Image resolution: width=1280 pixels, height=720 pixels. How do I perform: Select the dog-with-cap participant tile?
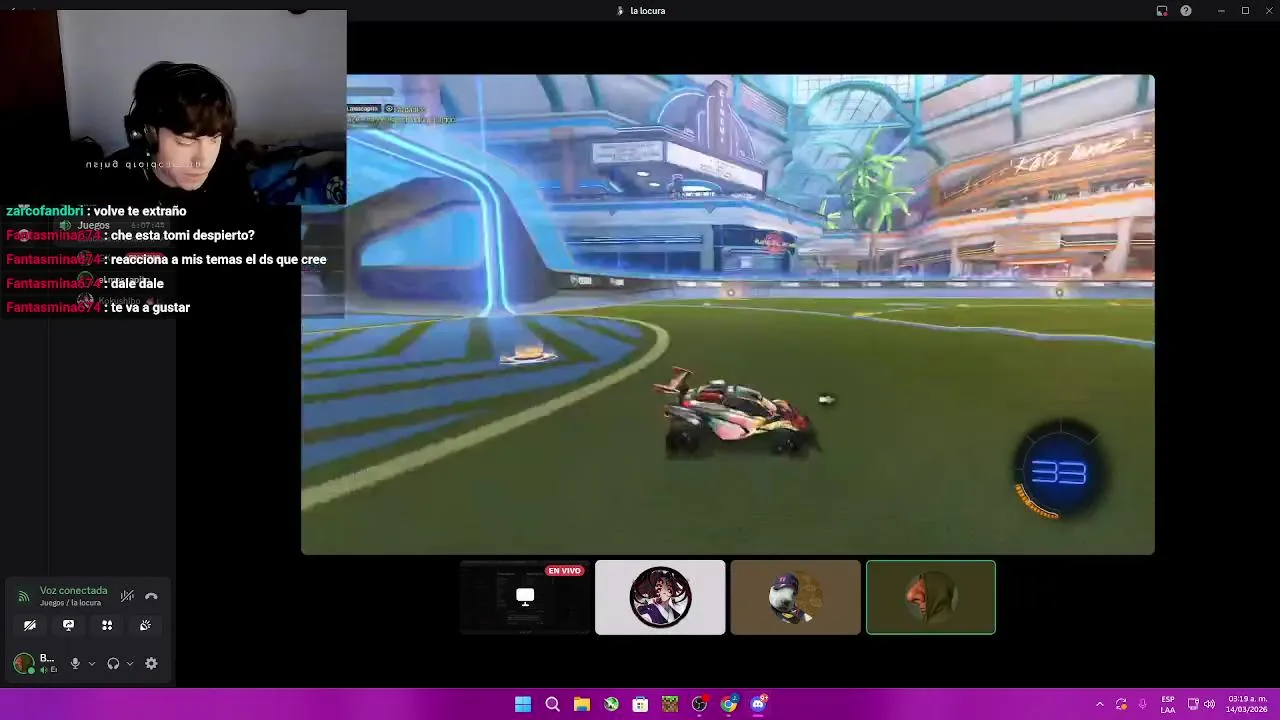click(x=795, y=597)
